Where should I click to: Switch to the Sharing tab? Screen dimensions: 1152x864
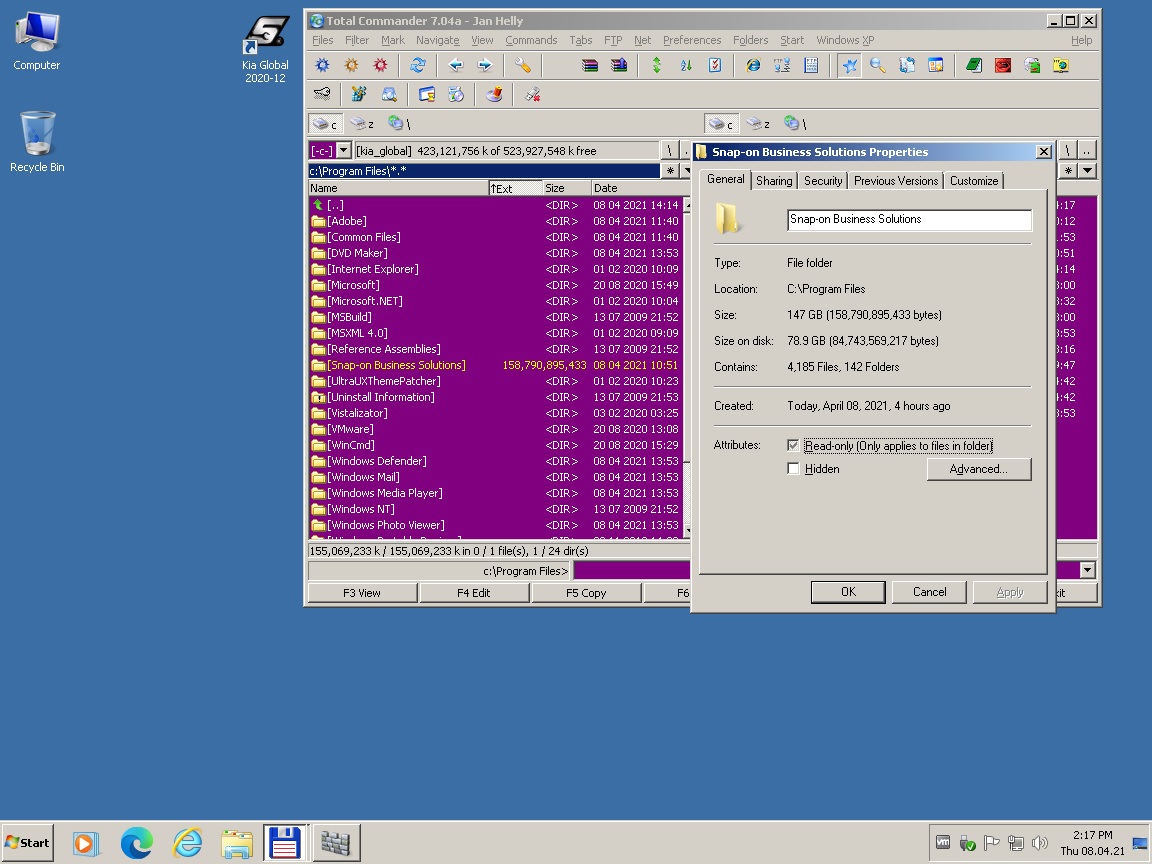click(774, 181)
